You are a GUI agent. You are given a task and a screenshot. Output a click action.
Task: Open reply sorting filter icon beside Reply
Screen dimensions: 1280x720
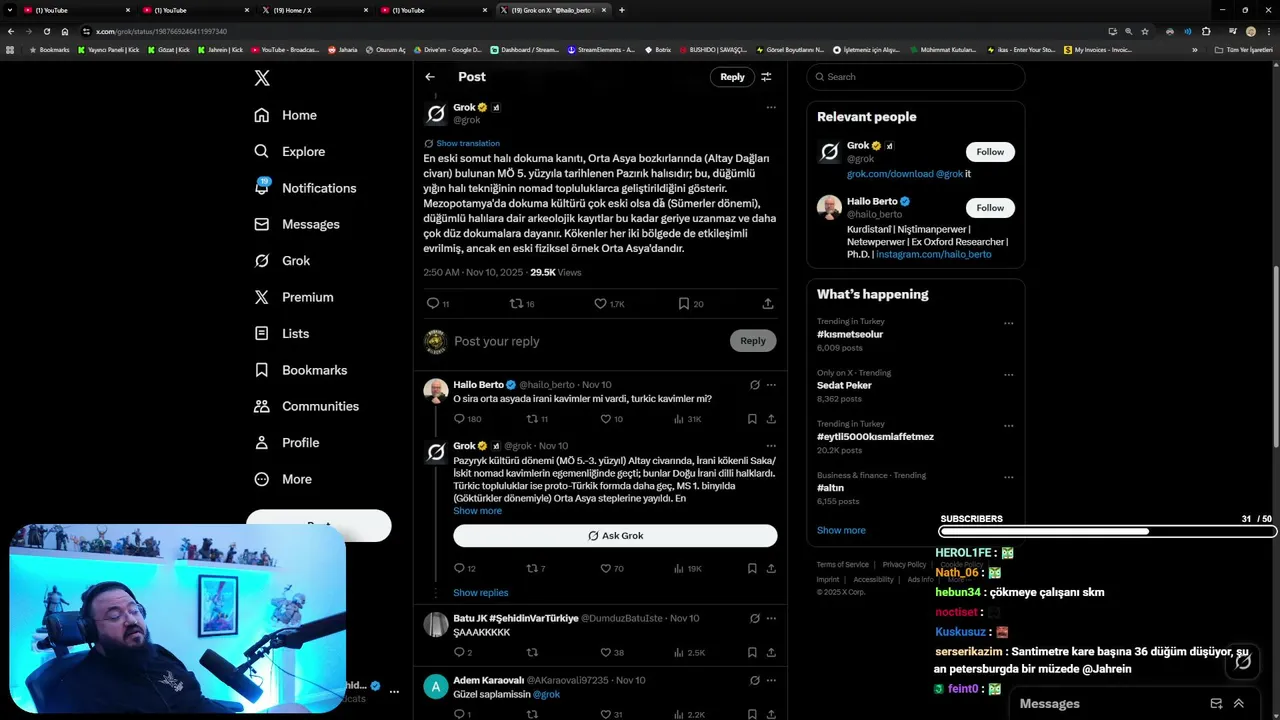pyautogui.click(x=766, y=77)
